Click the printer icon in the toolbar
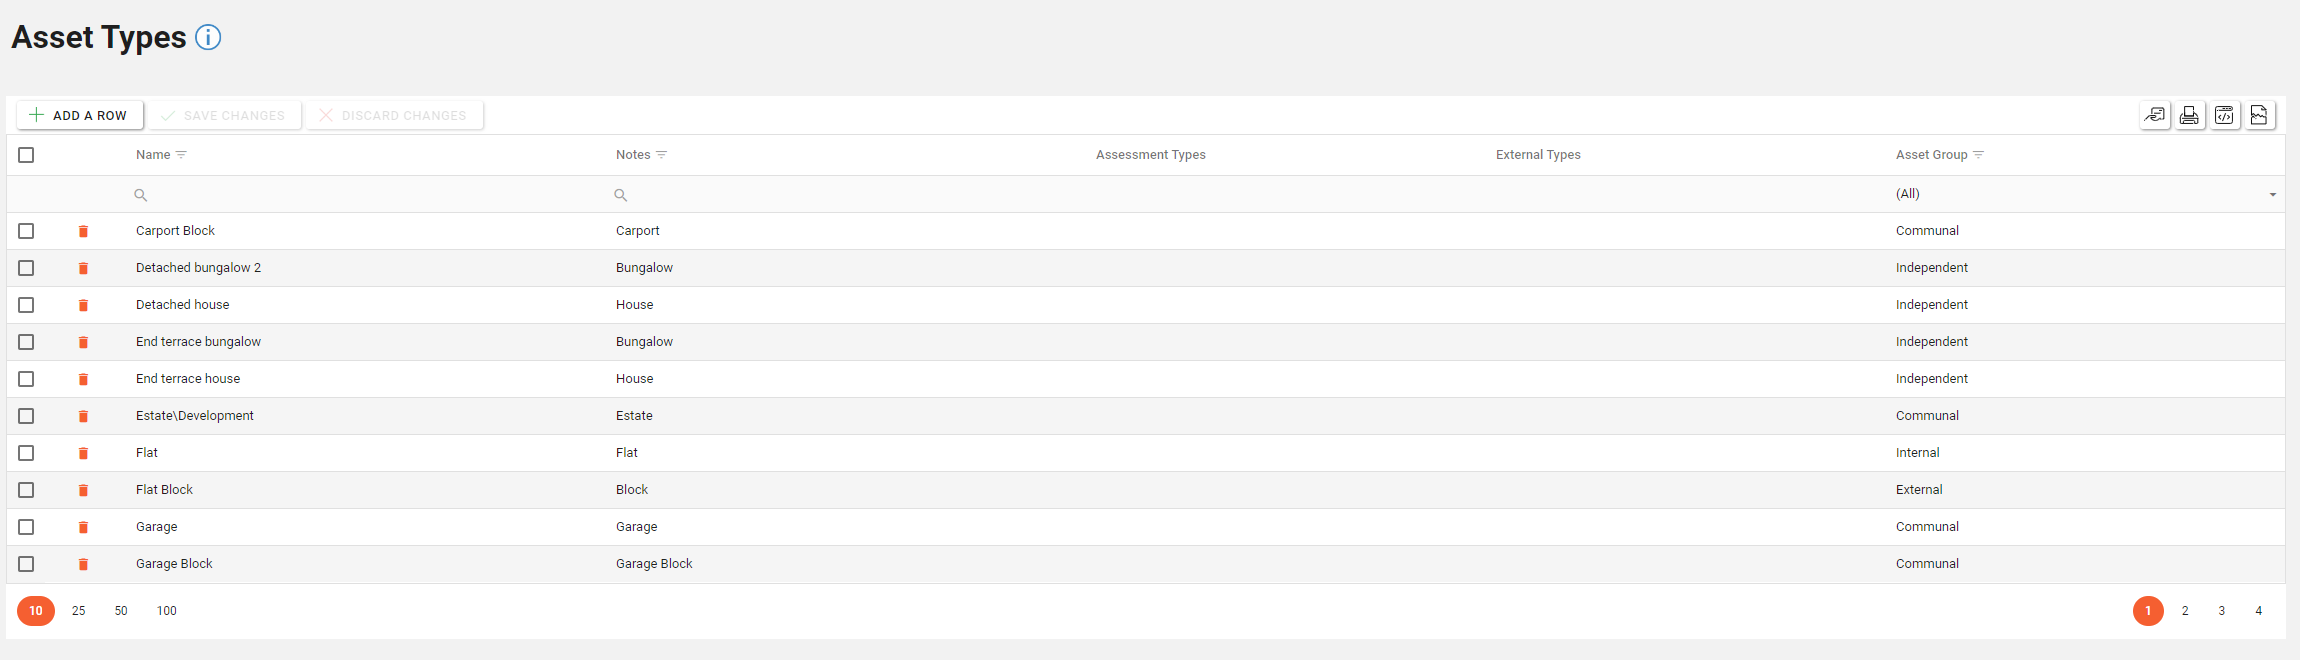This screenshot has width=2300, height=660. click(2189, 116)
